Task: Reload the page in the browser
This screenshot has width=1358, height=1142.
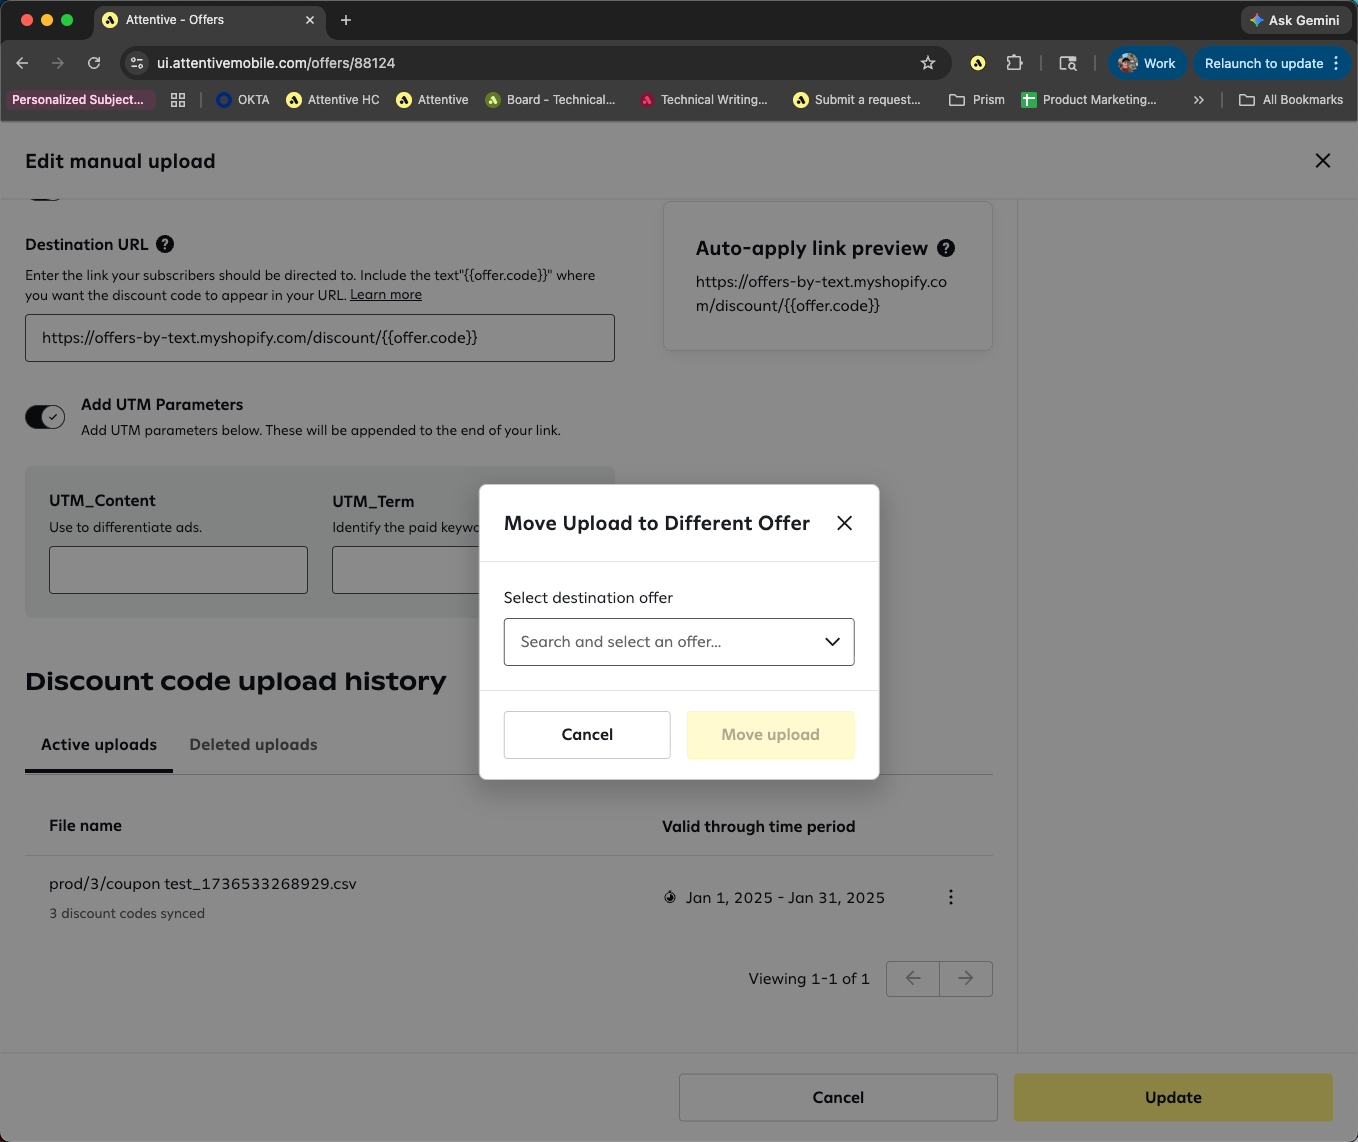Action: (94, 63)
